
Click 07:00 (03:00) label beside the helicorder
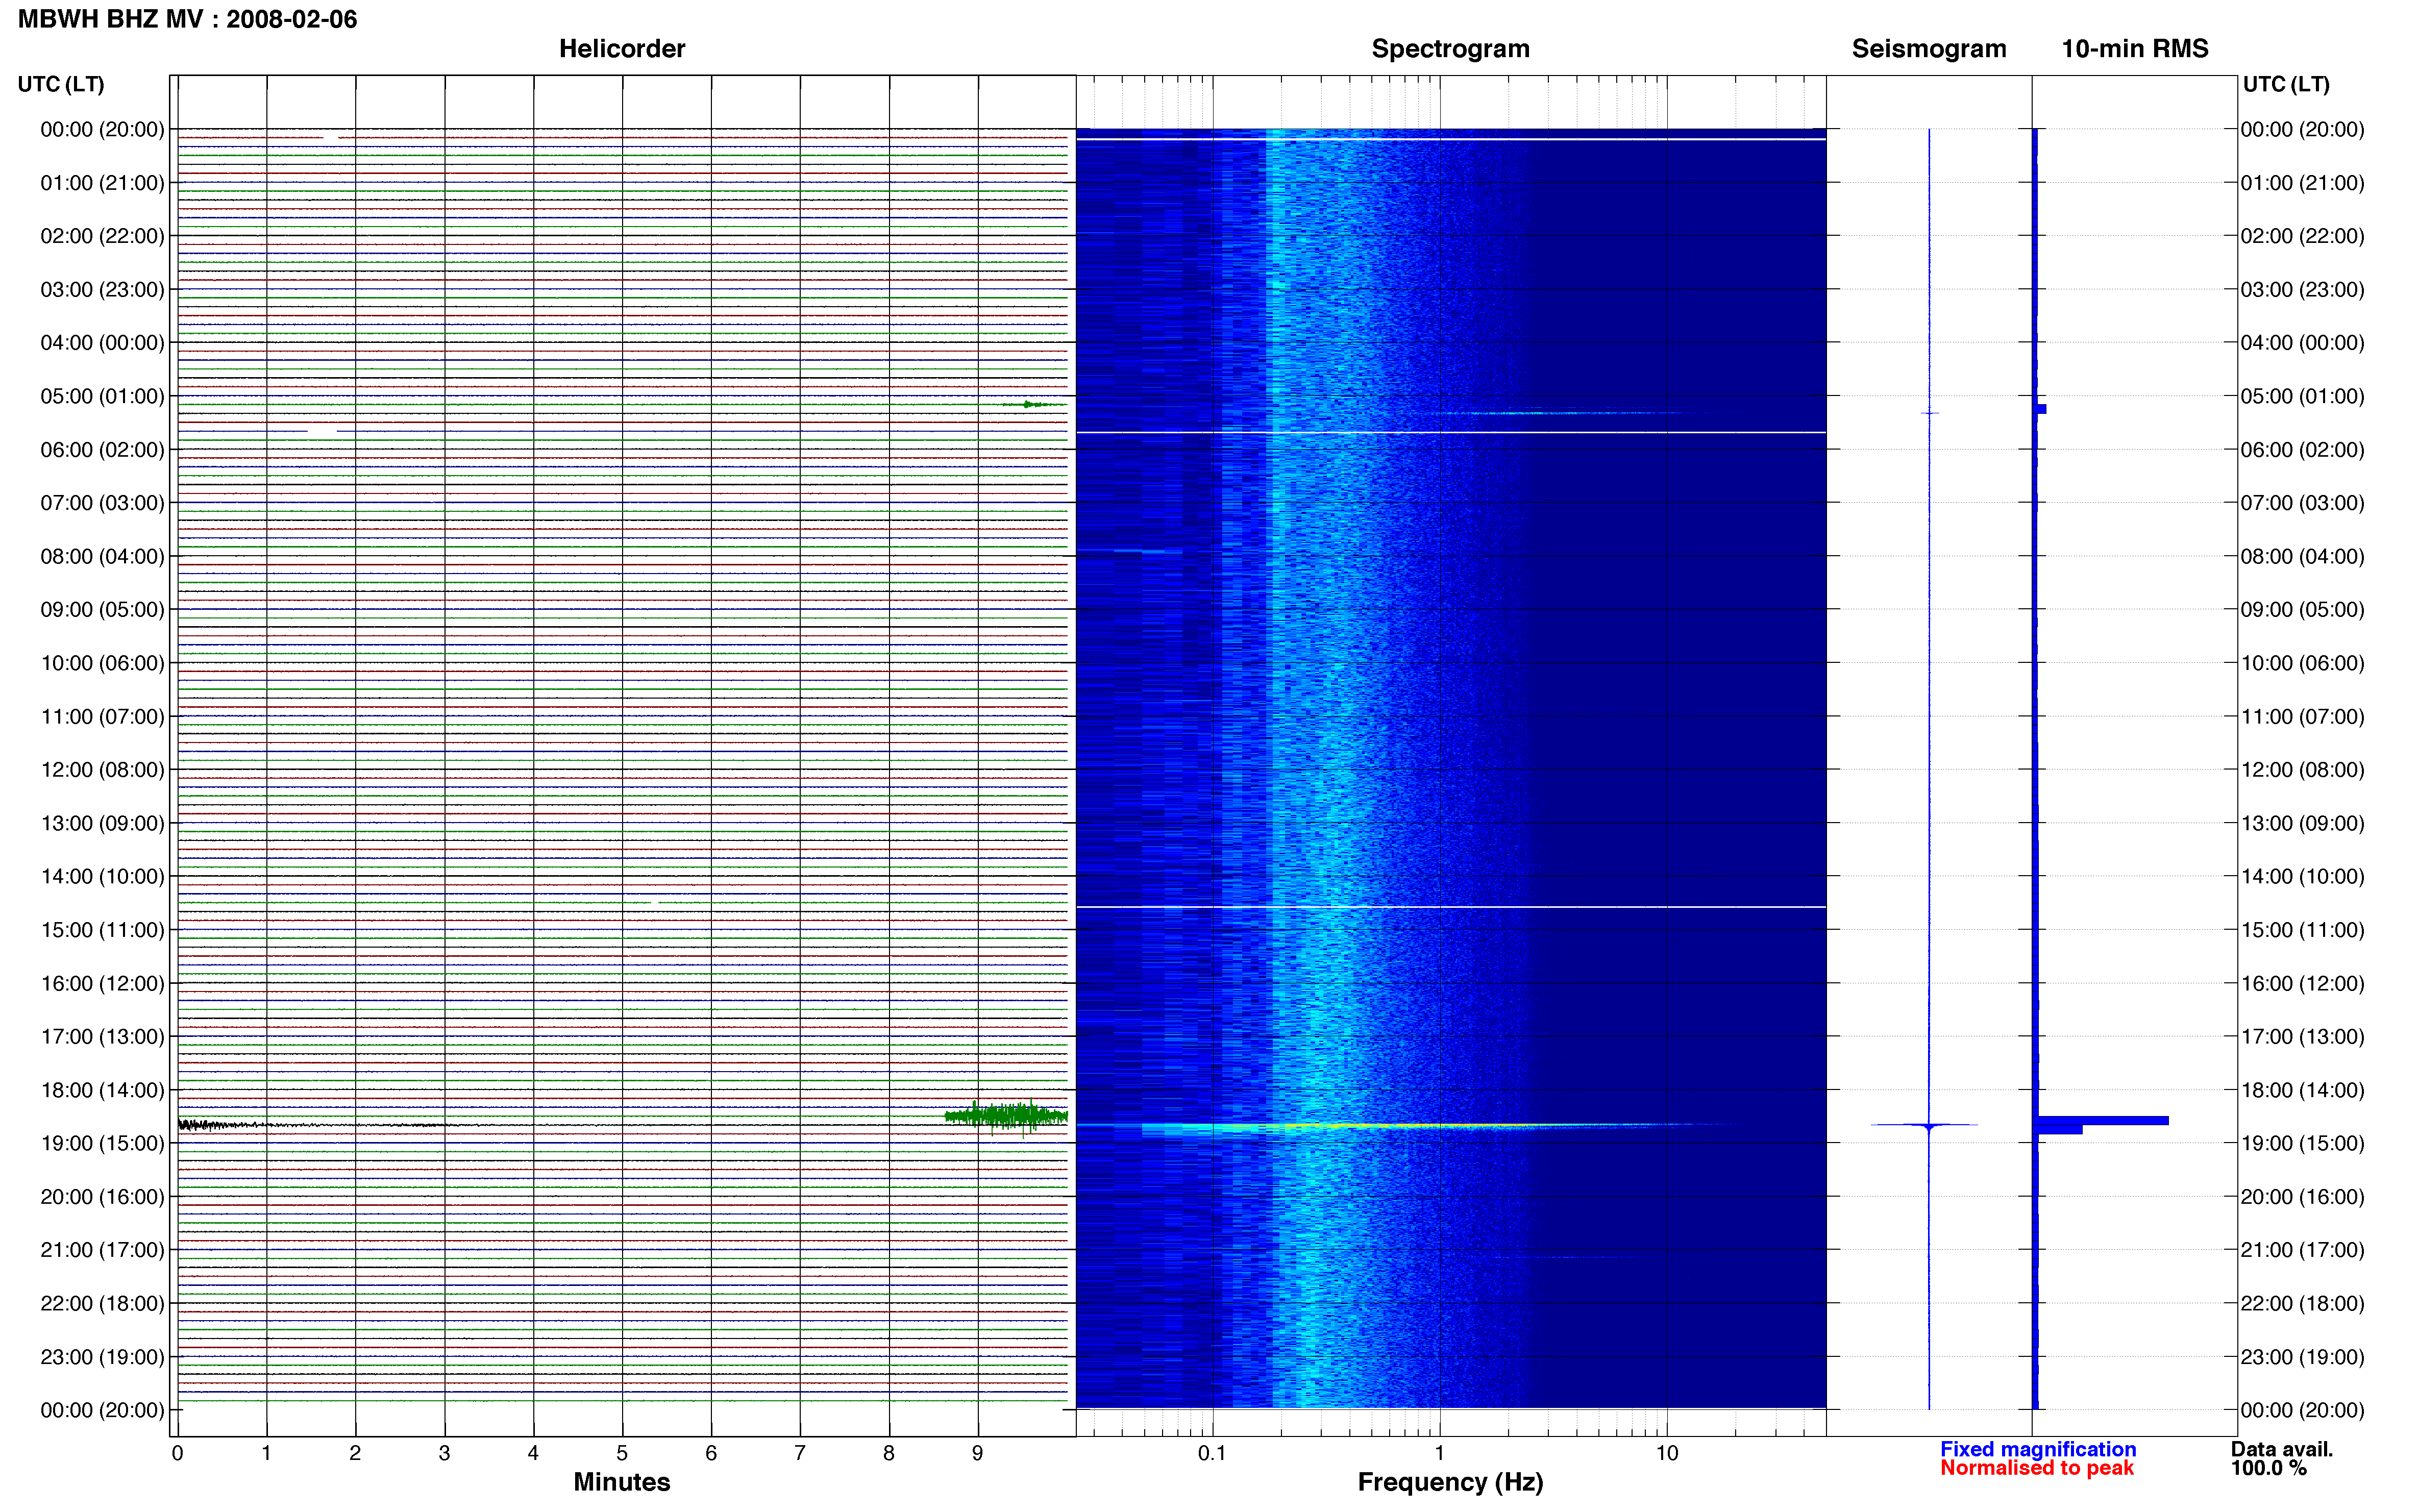coord(102,503)
